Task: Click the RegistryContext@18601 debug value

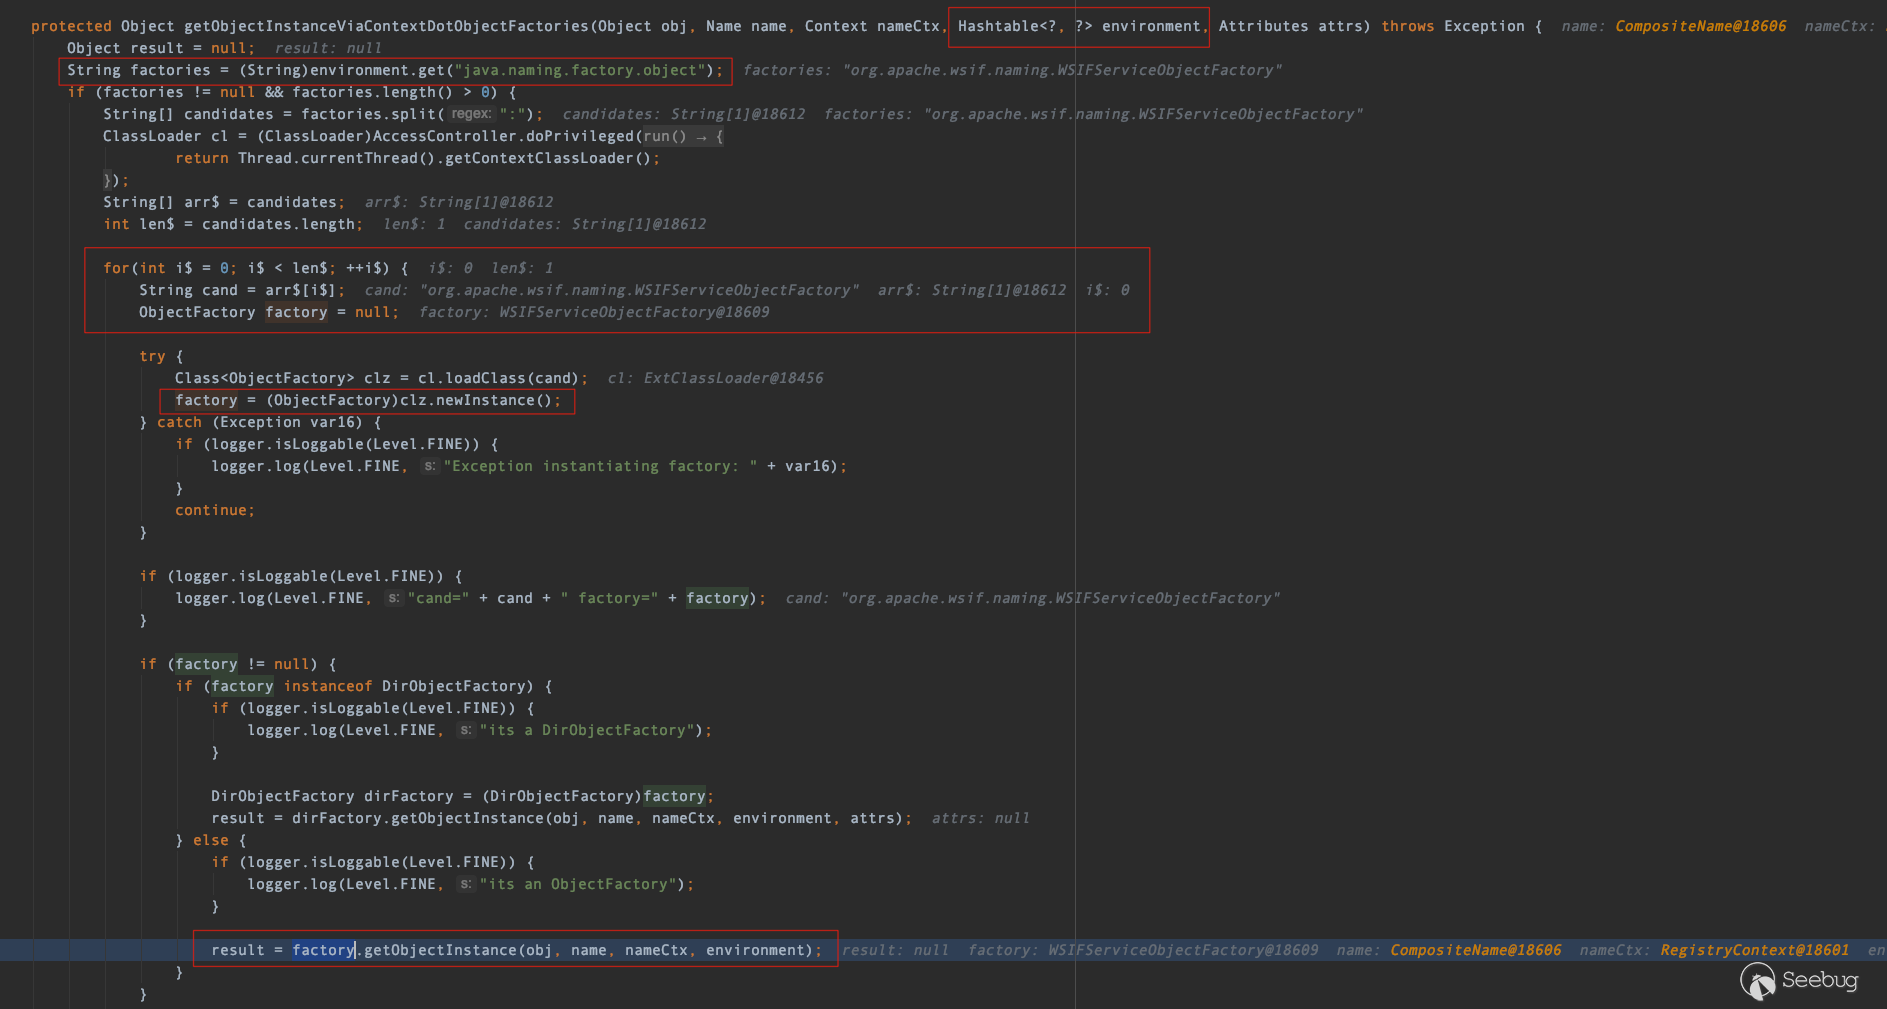Action: point(1754,950)
